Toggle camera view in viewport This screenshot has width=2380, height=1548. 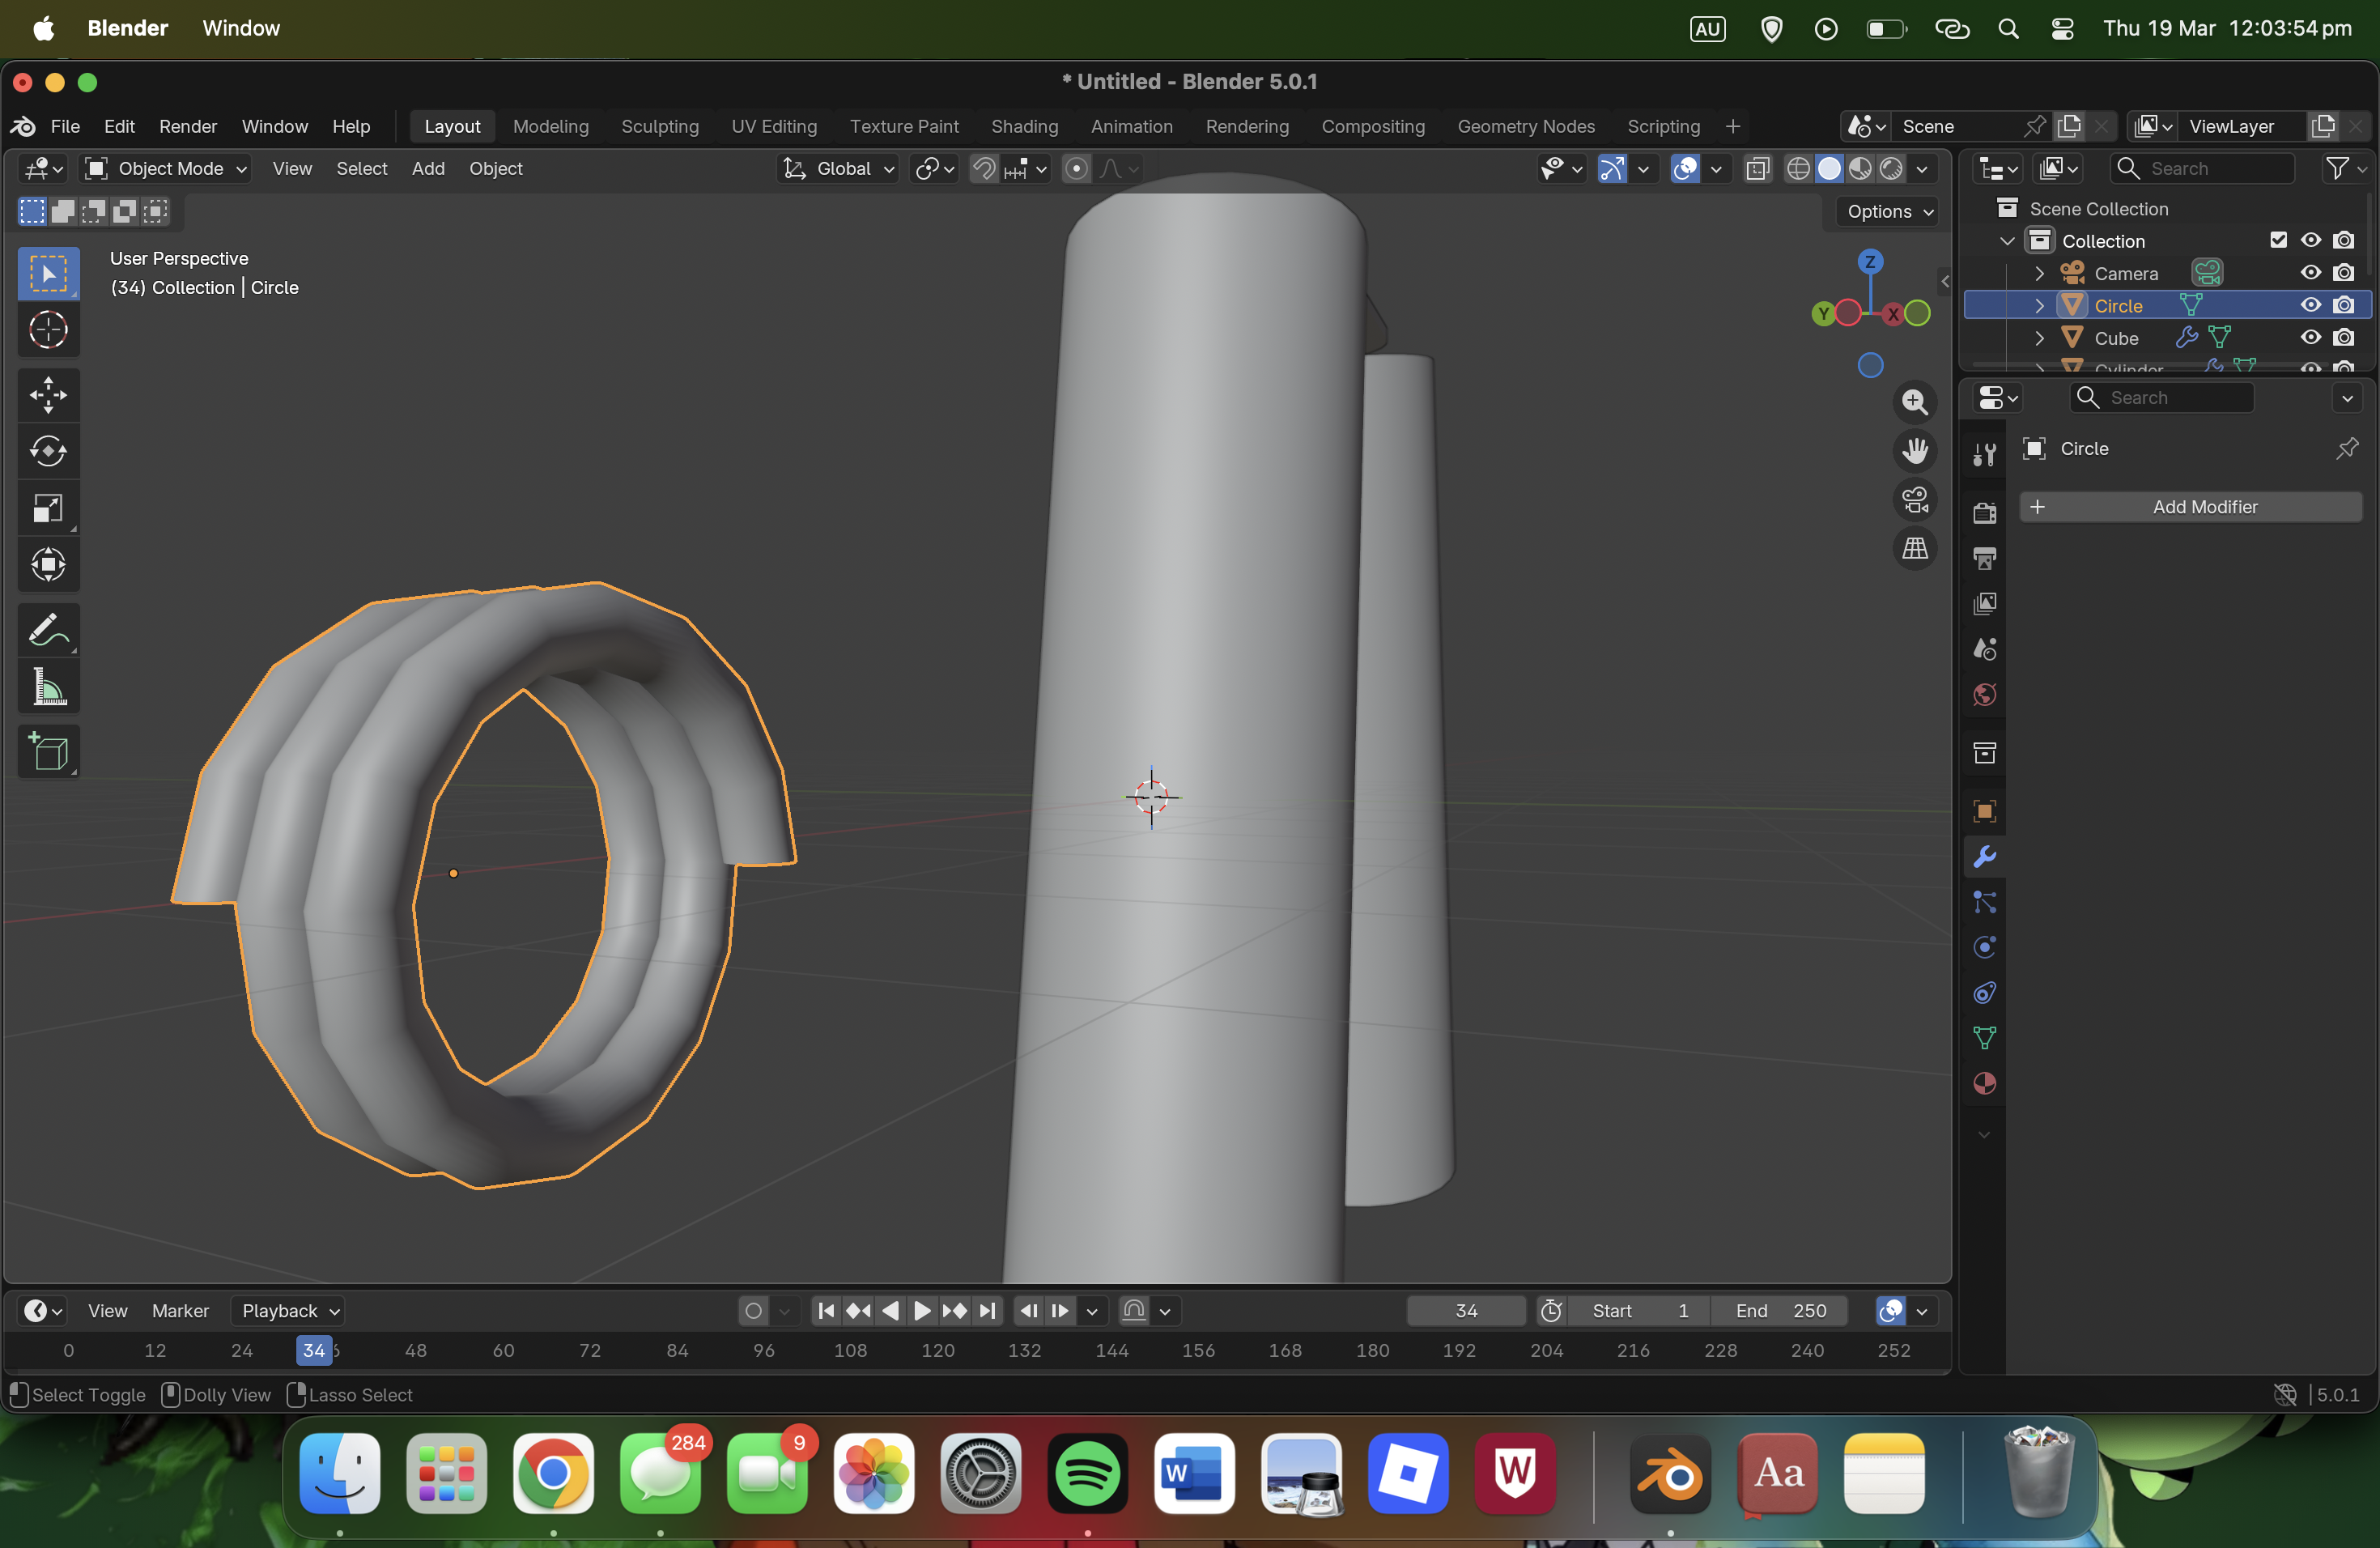1914,500
